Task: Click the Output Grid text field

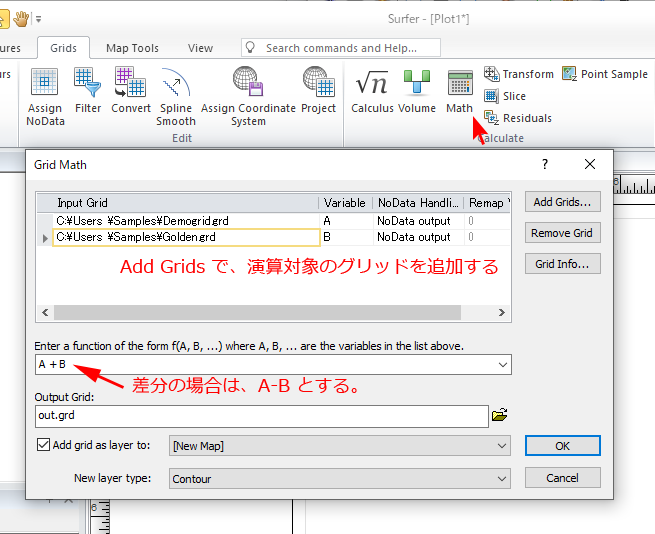Action: (x=260, y=415)
